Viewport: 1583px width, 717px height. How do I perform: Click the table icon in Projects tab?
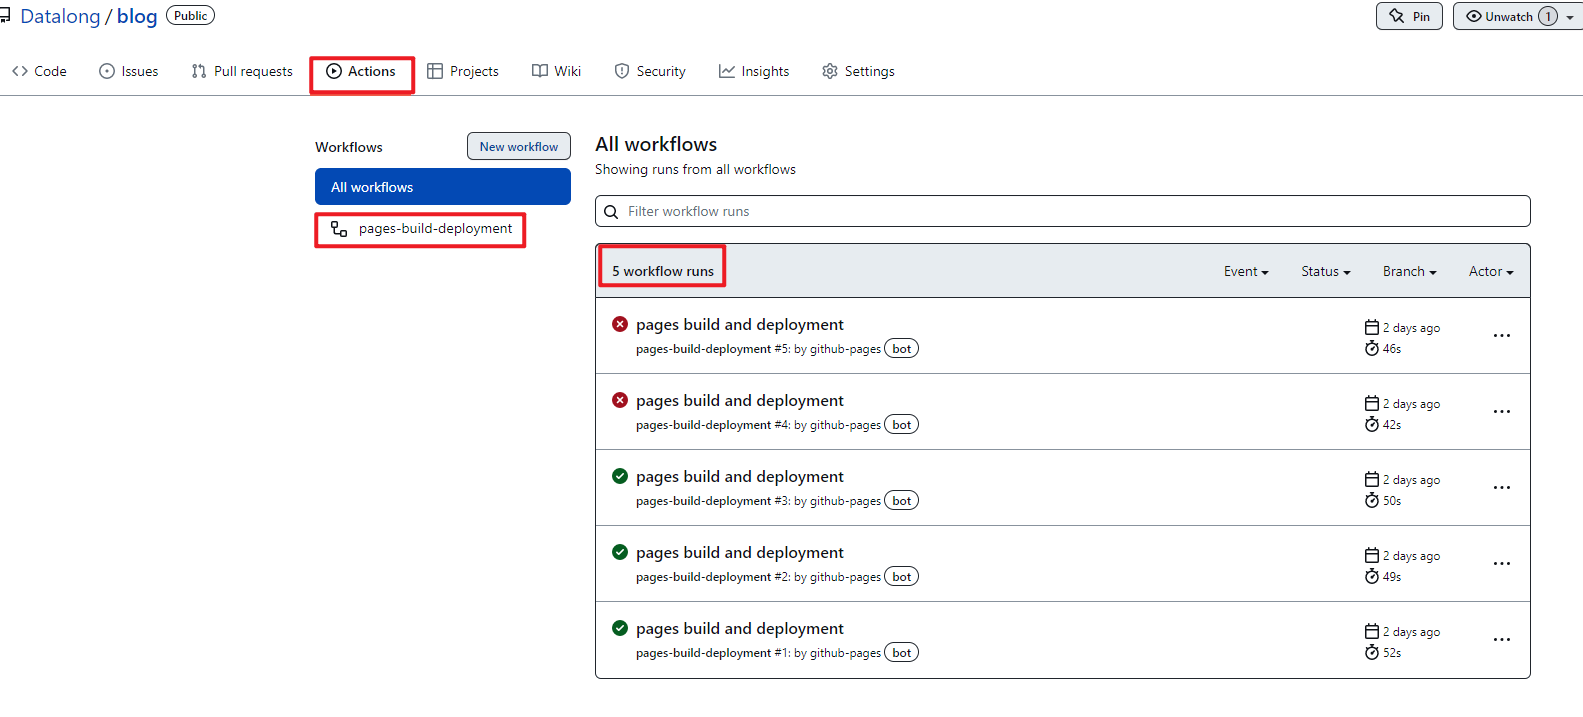[x=435, y=71]
